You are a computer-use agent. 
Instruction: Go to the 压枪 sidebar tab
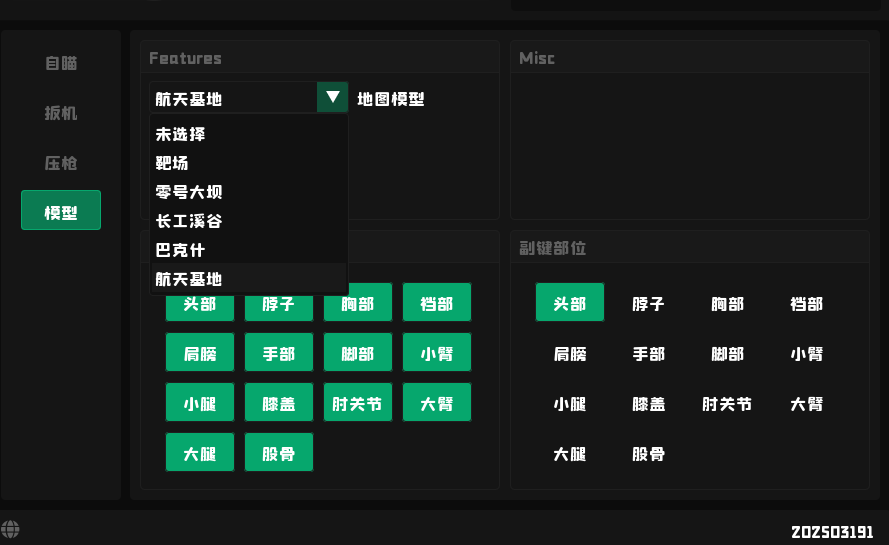click(x=61, y=163)
